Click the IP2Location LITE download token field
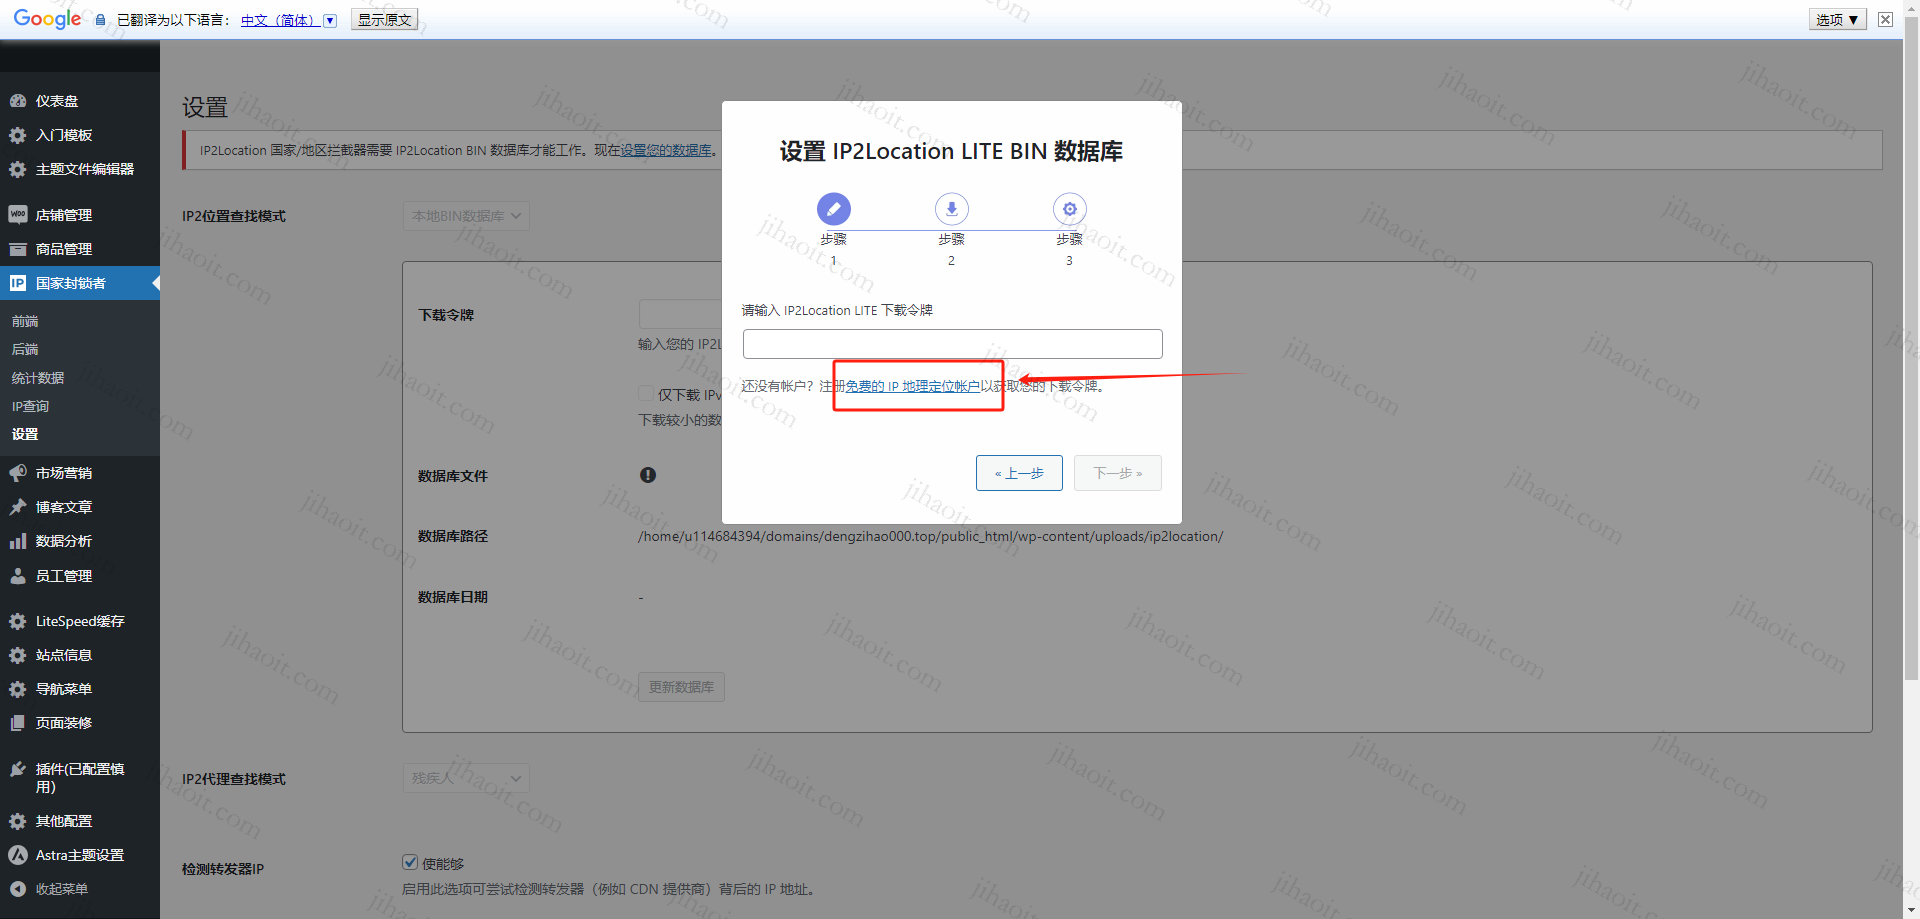 (952, 344)
